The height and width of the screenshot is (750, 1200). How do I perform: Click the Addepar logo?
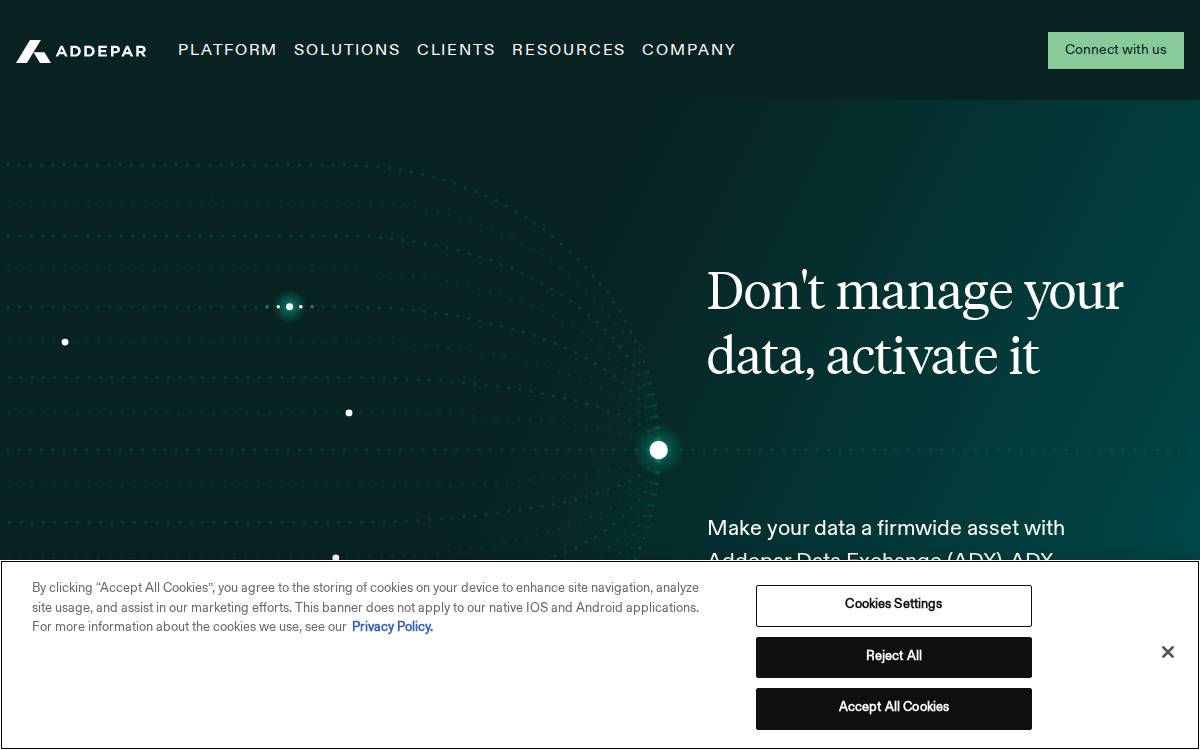click(81, 51)
